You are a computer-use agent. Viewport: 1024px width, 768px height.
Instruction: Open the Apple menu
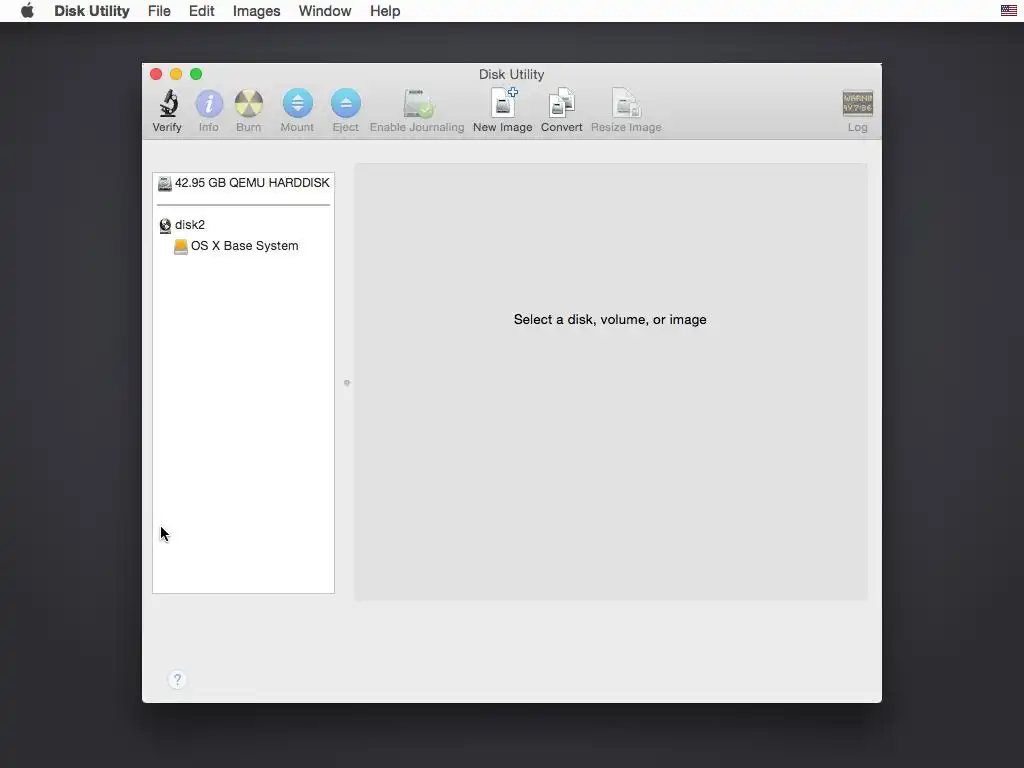click(27, 11)
